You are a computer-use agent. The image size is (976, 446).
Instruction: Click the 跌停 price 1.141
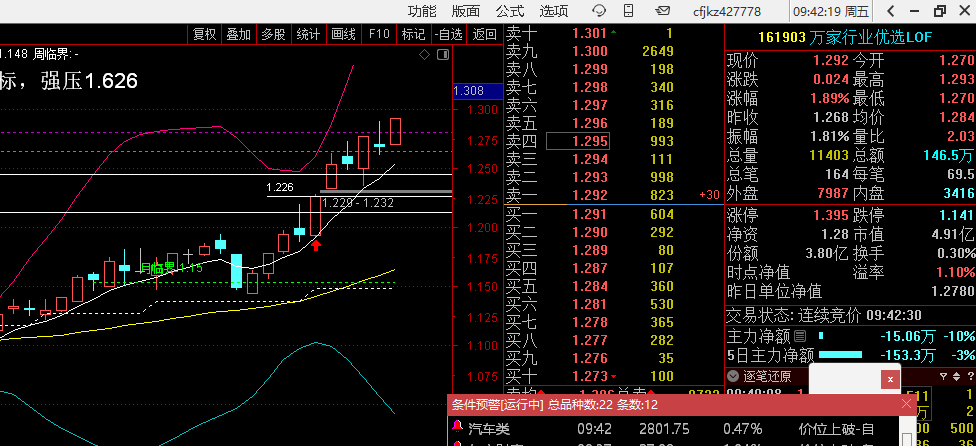[956, 216]
